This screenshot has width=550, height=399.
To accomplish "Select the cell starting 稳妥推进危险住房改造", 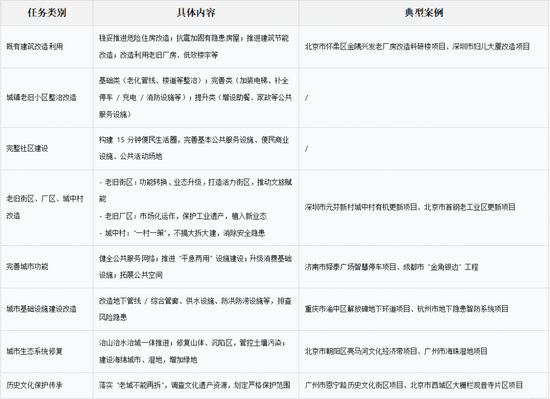I will pyautogui.click(x=196, y=47).
